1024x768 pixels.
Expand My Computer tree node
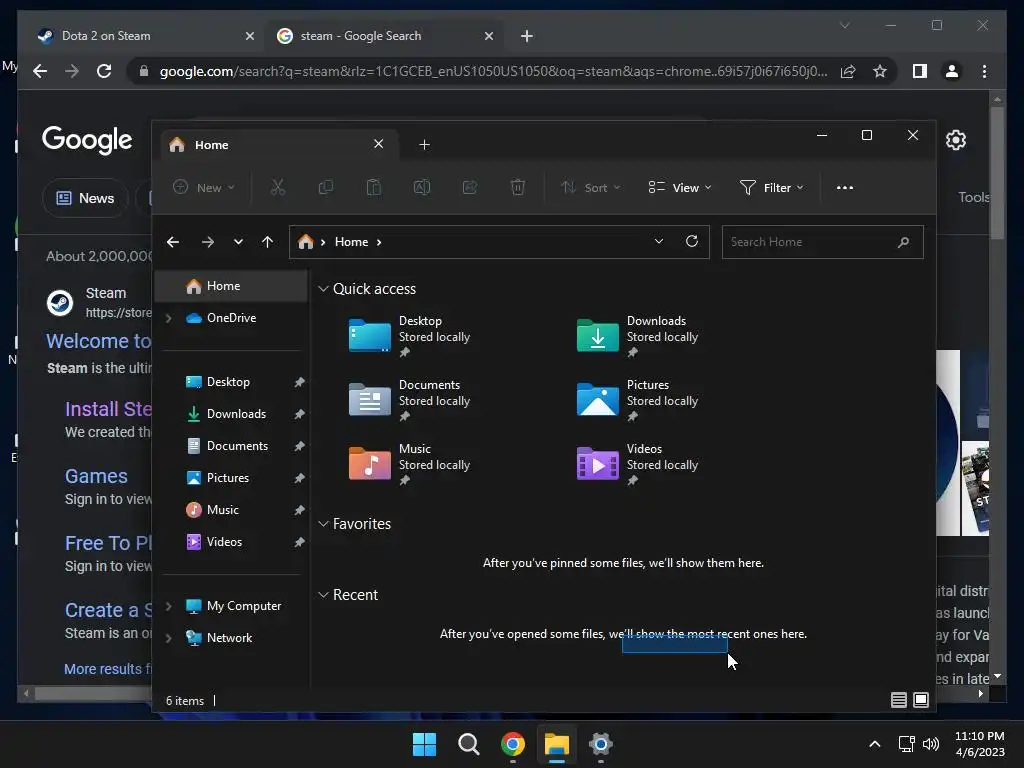pos(168,606)
